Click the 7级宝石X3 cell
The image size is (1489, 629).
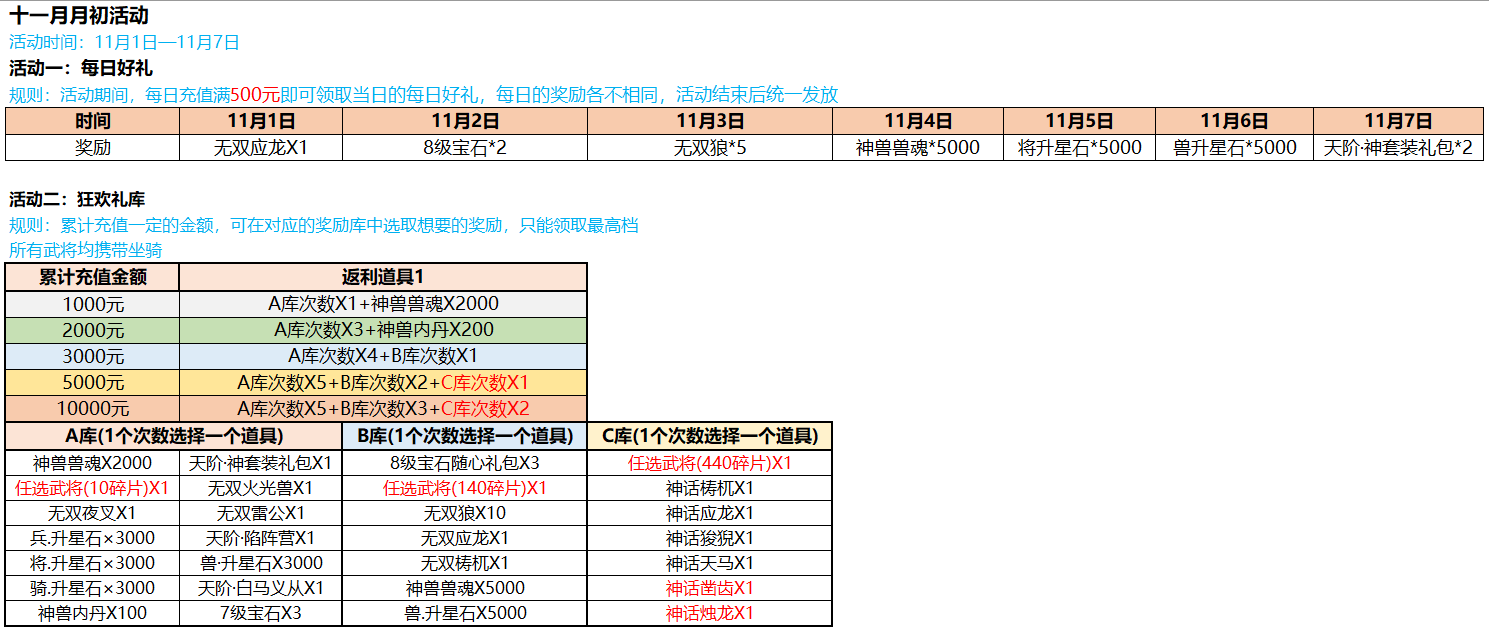pyautogui.click(x=260, y=613)
